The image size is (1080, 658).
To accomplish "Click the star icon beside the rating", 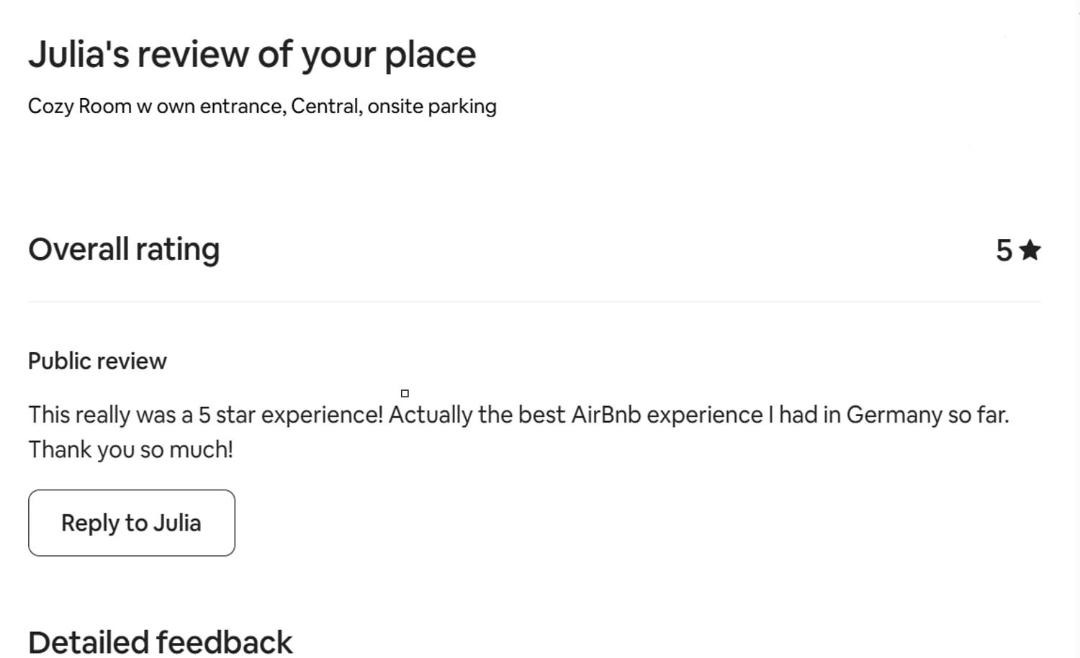I will pyautogui.click(x=1030, y=250).
